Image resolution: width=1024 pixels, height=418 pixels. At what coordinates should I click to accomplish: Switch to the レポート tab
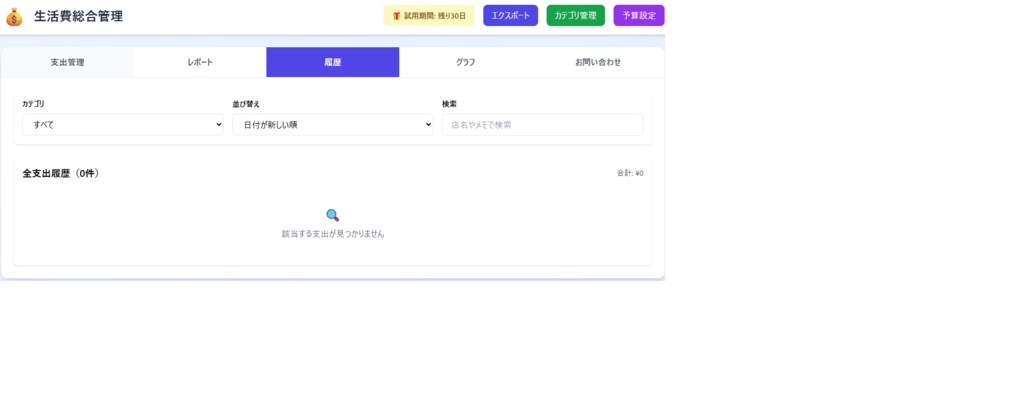[200, 63]
